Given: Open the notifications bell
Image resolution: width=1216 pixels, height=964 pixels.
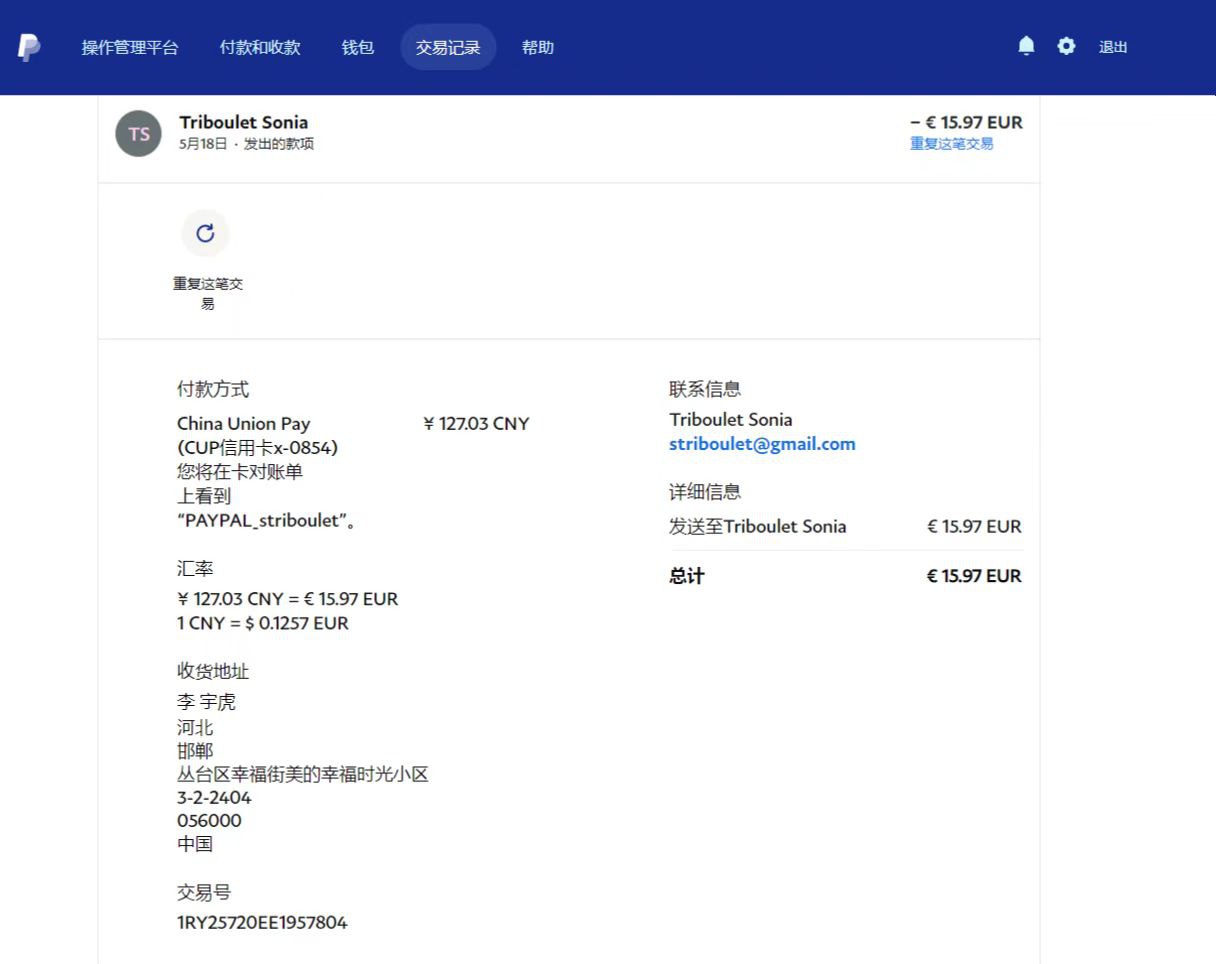Looking at the screenshot, I should [x=1026, y=46].
